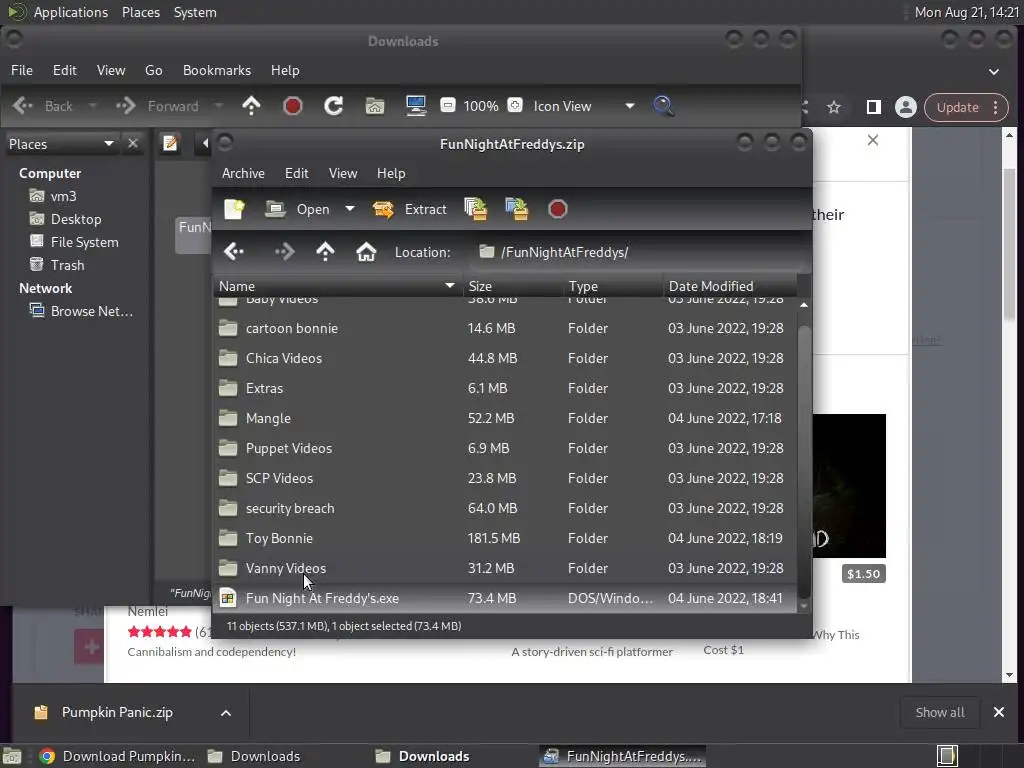This screenshot has width=1024, height=768.
Task: Stop the archive operation red button
Action: (558, 209)
